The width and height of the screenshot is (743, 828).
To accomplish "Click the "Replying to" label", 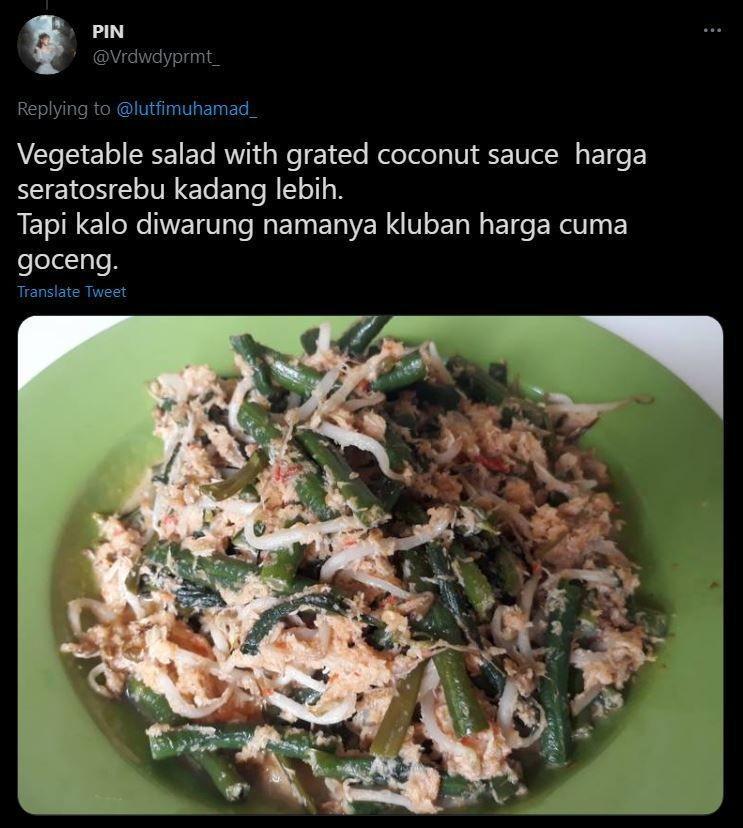I will click(64, 109).
